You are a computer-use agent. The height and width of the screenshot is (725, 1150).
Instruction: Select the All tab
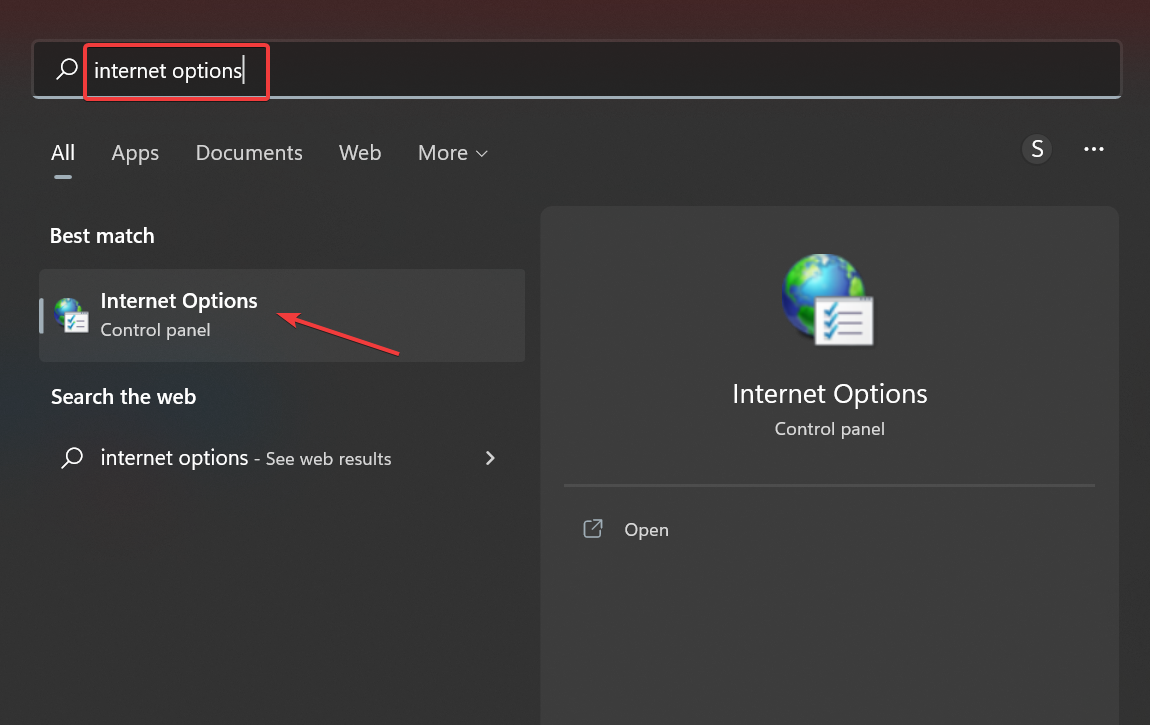pyautogui.click(x=63, y=152)
